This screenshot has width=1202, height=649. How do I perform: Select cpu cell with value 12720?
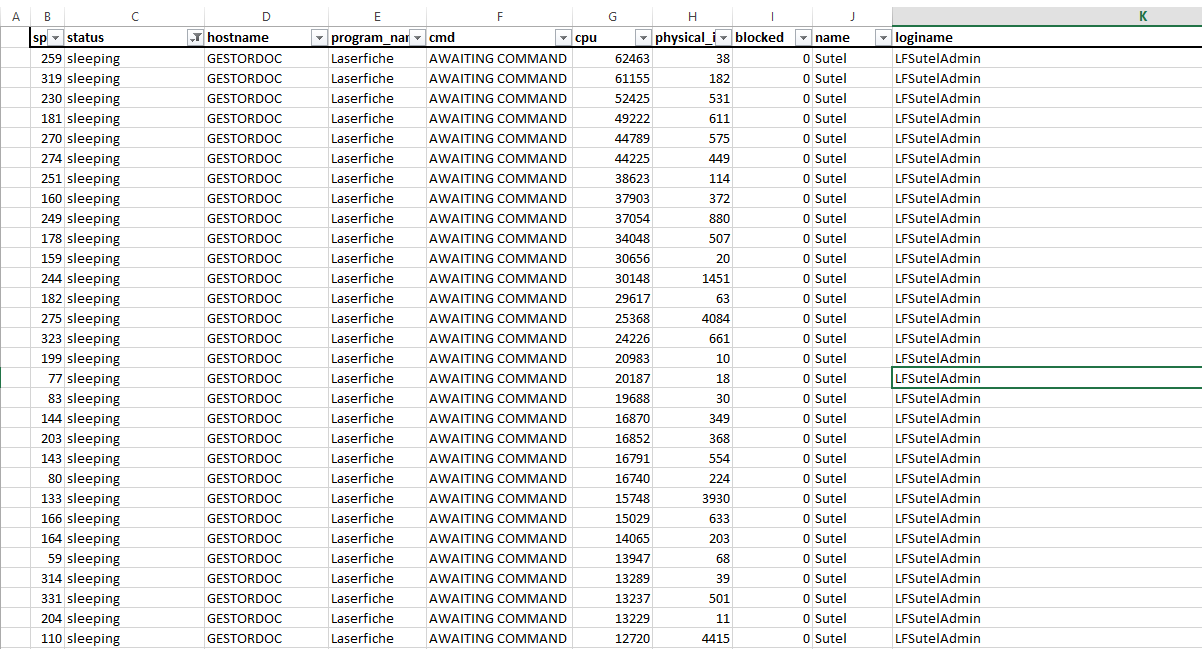(612, 638)
